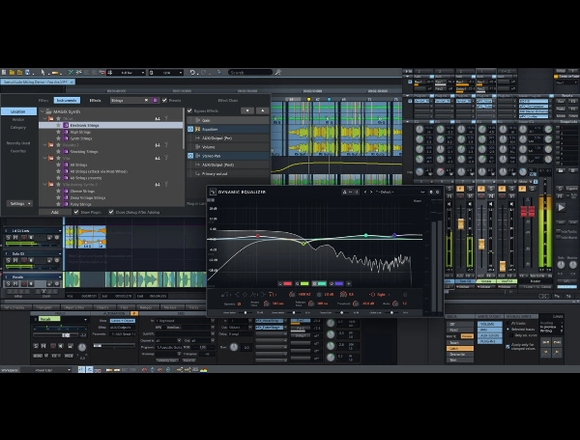Select the teal EQ band node on the curve
This screenshot has width=580, height=440.
click(x=366, y=235)
